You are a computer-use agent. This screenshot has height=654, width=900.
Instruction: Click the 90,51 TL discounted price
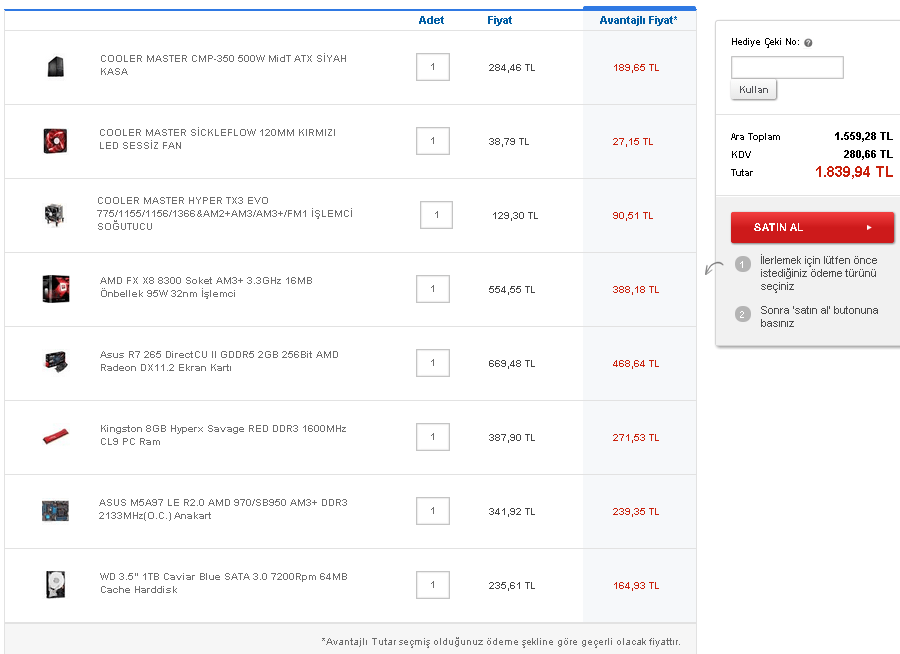coord(633,216)
